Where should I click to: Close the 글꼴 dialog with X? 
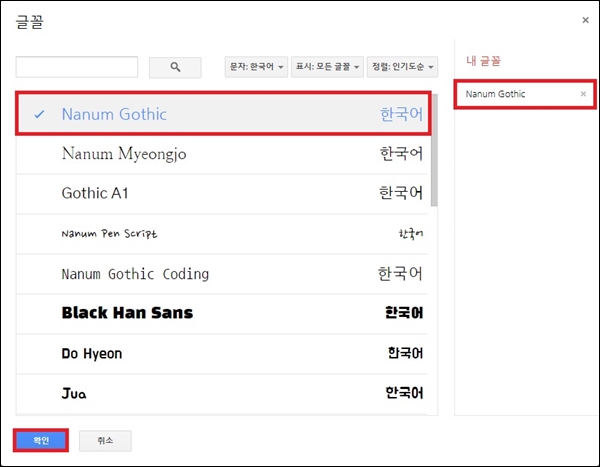click(x=585, y=20)
